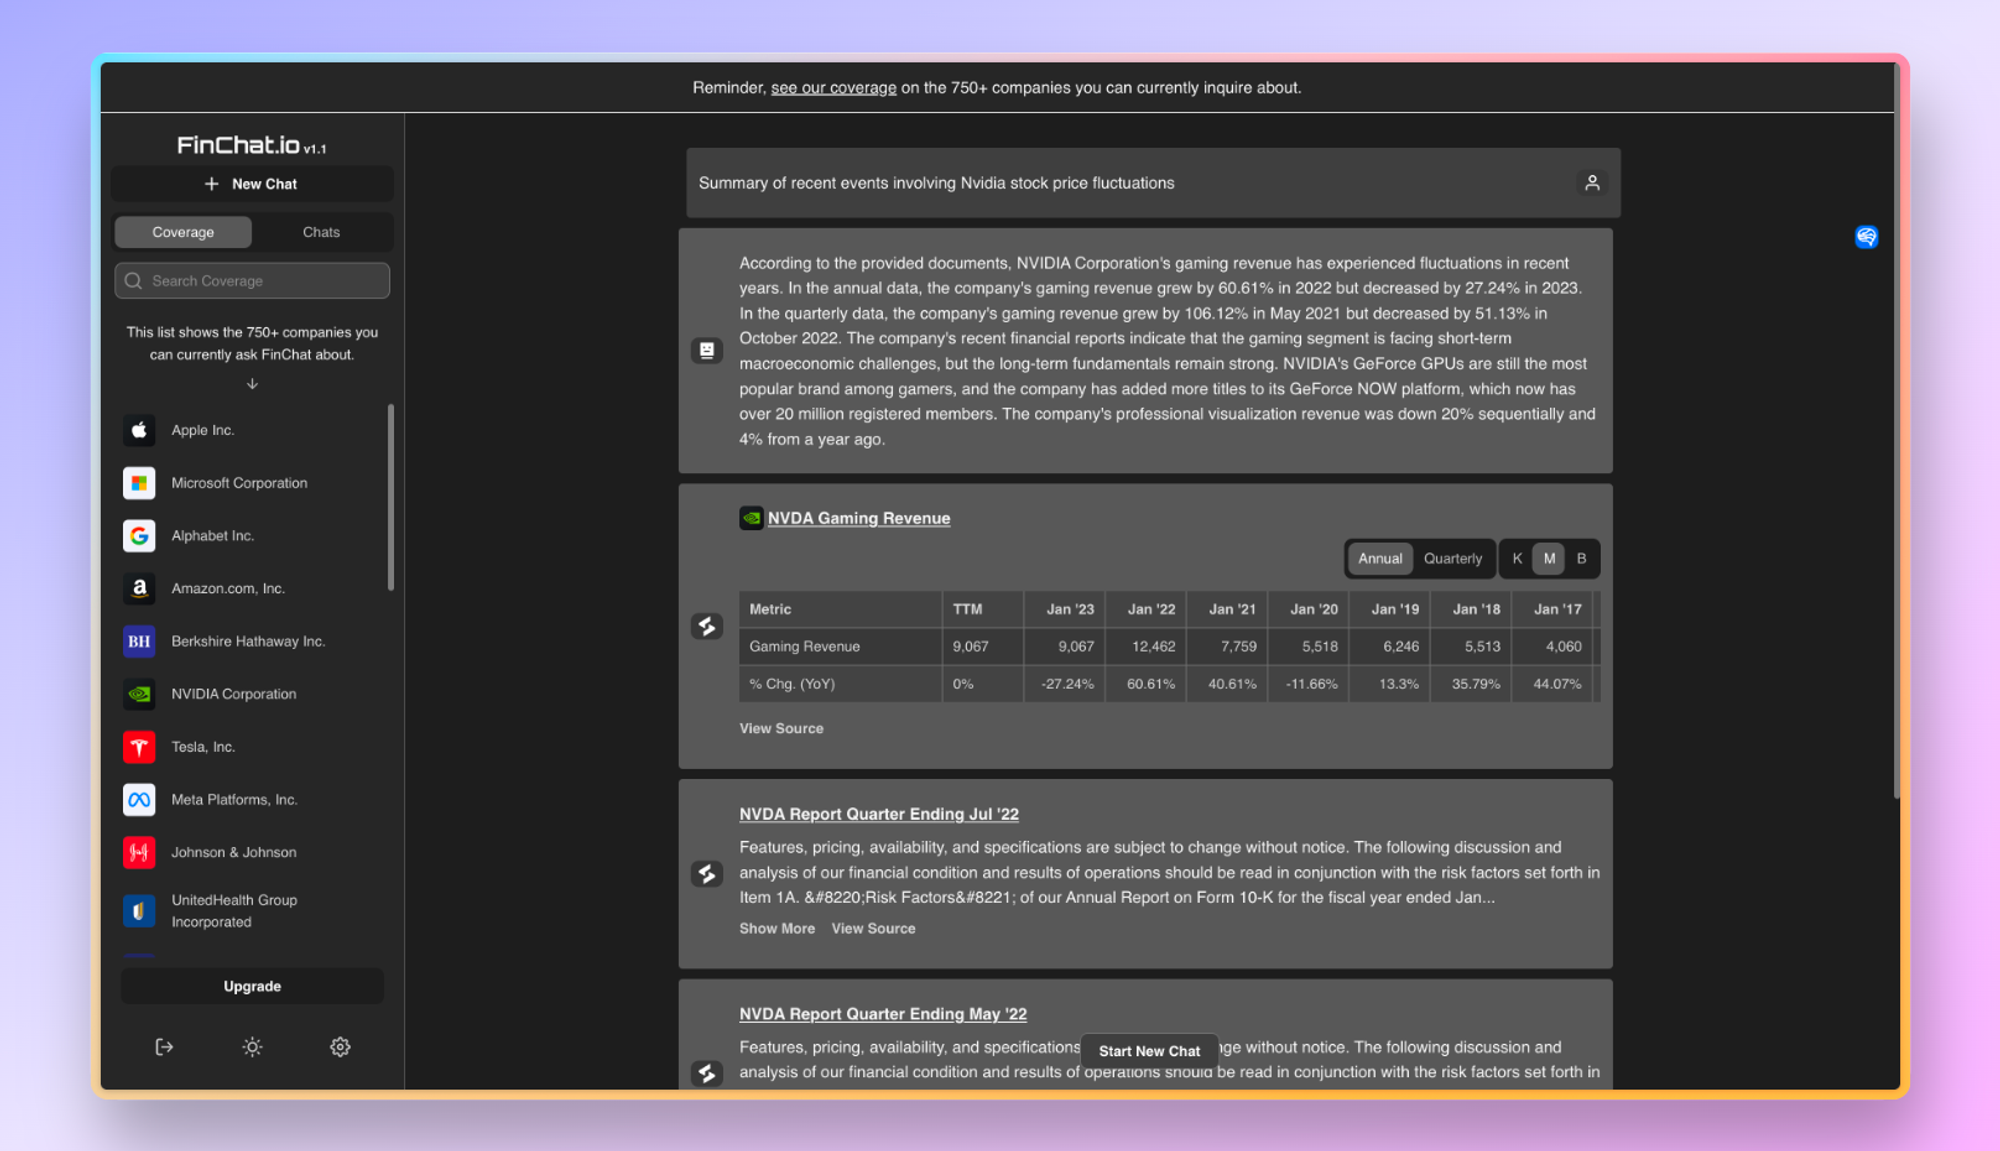Image resolution: width=2000 pixels, height=1151 pixels.
Task: Click the blue chat widget icon
Action: (1866, 237)
